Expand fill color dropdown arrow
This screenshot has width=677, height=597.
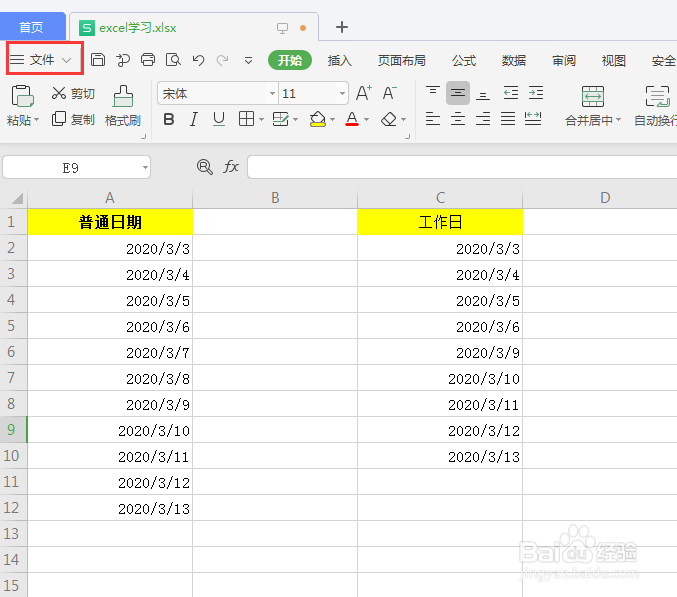[332, 120]
